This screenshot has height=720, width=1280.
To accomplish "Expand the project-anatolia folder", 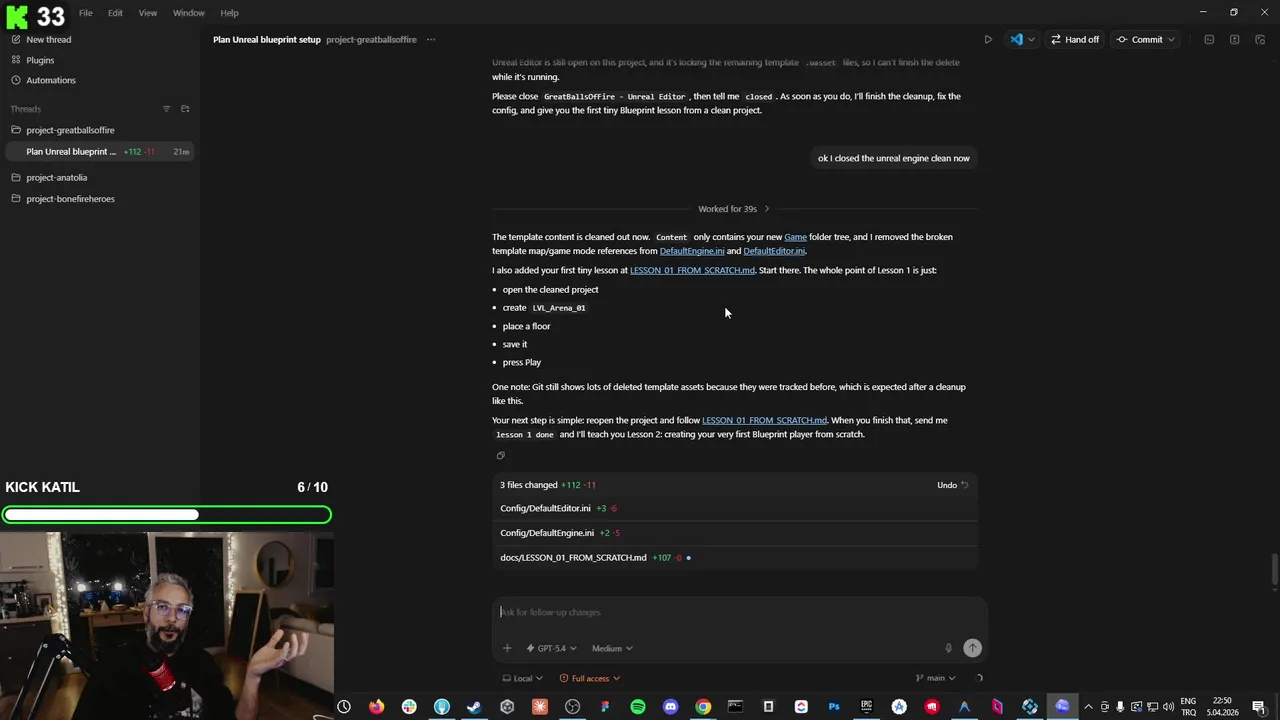I will tap(56, 178).
